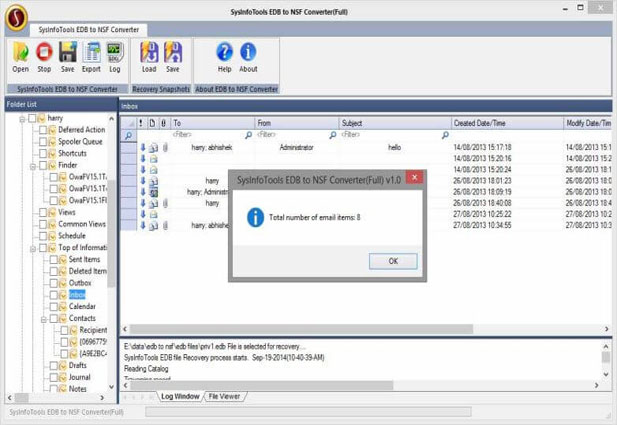Select the Outbox folder
617x425 pixels.
80,283
